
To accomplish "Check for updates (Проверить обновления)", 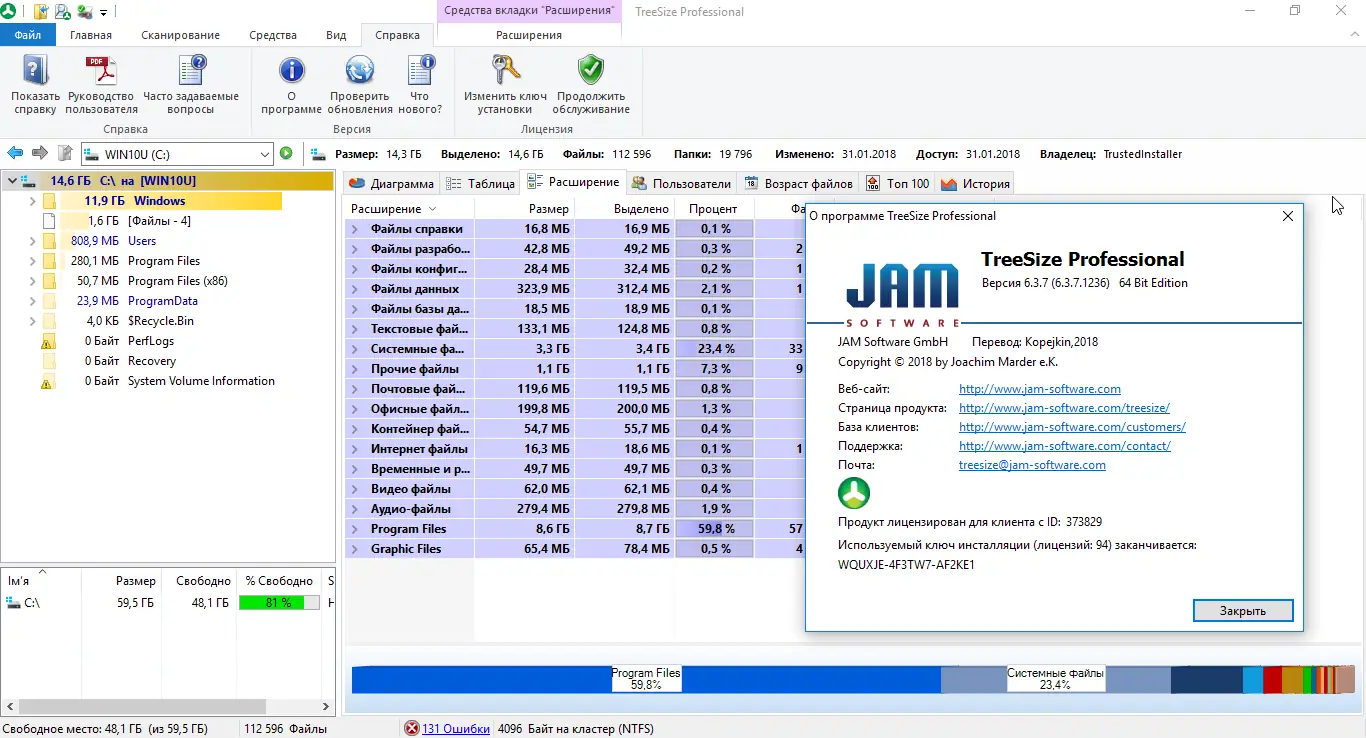I will click(x=360, y=70).
